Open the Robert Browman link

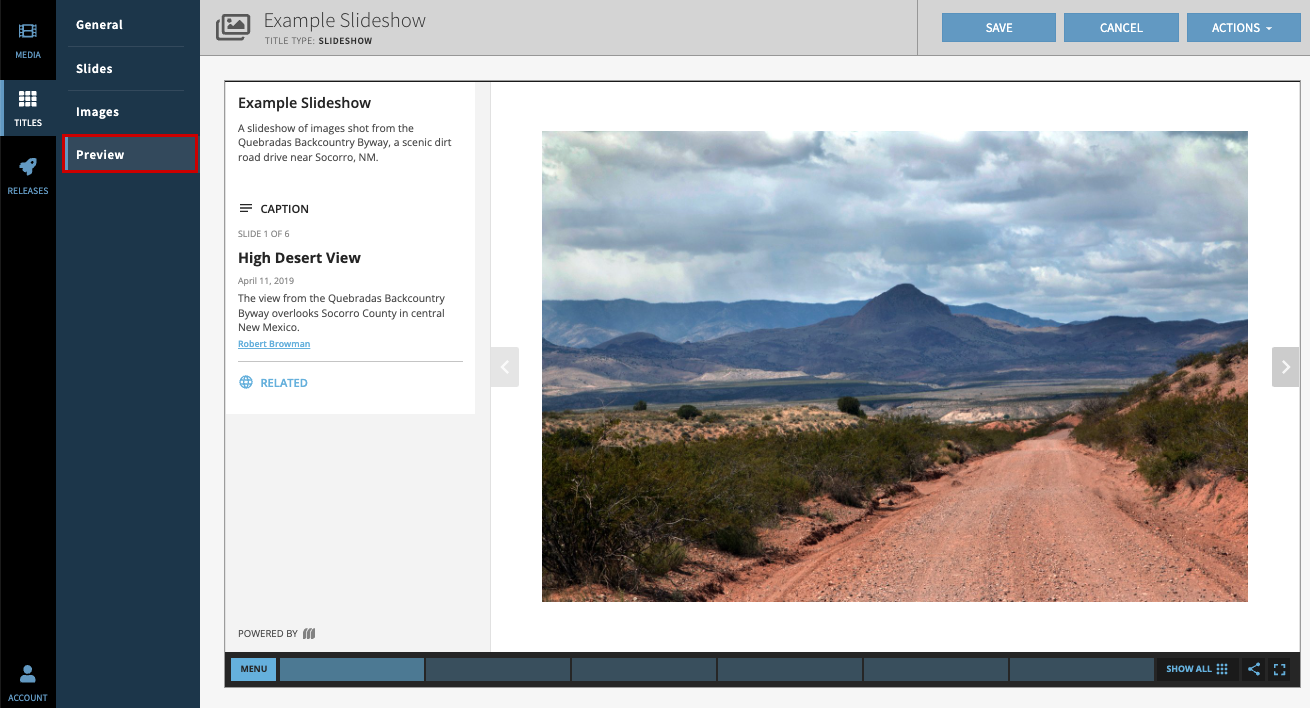(273, 343)
